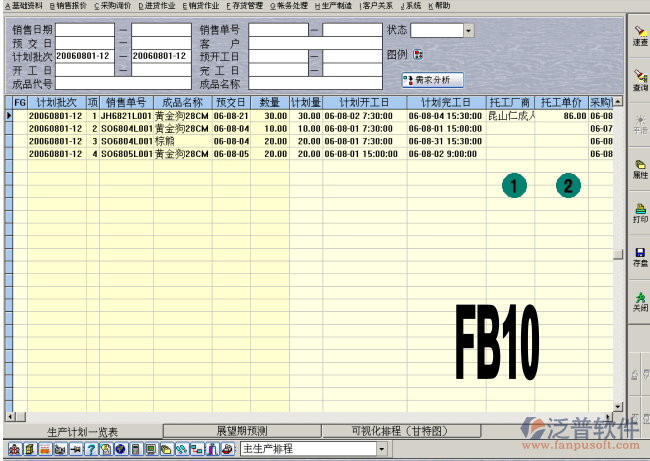650x461 pixels.
Task: Select cell JH6821L001 in sales order column
Action: point(126,116)
